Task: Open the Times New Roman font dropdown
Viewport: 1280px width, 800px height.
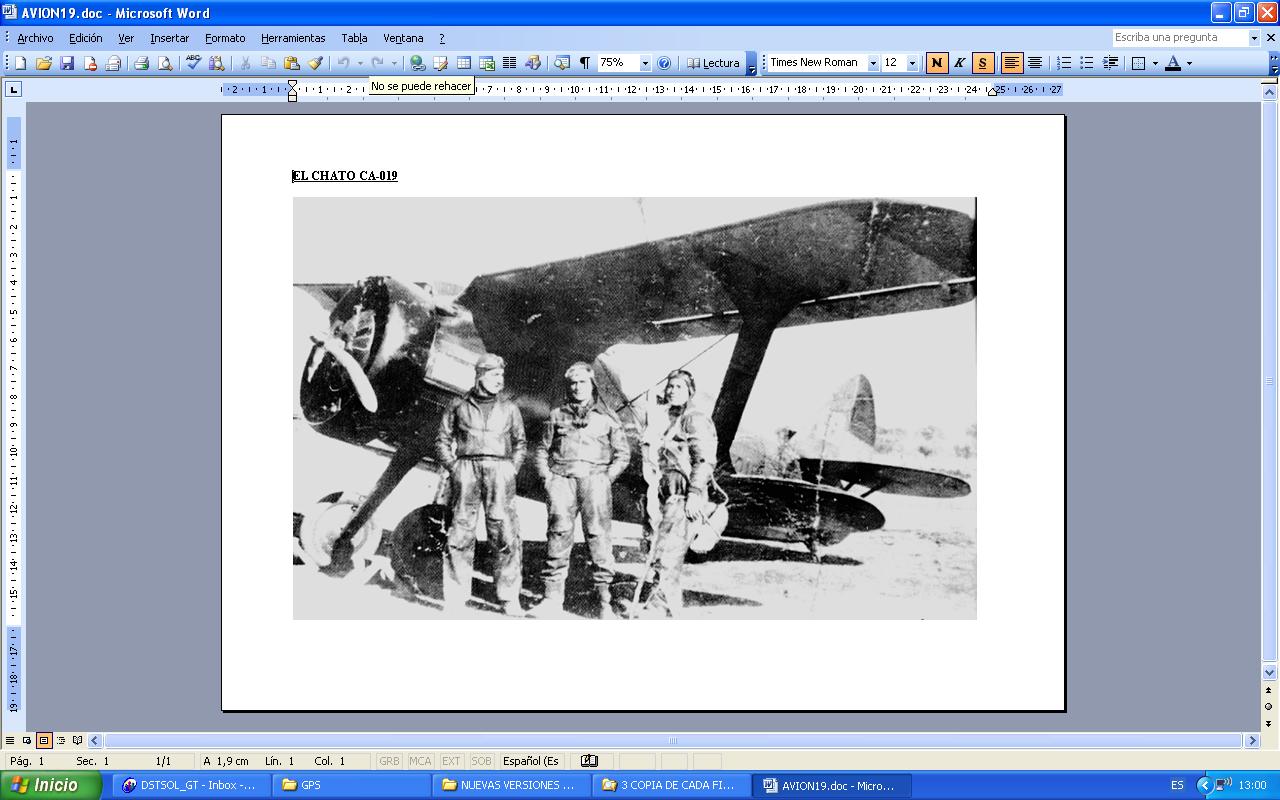Action: 873,63
